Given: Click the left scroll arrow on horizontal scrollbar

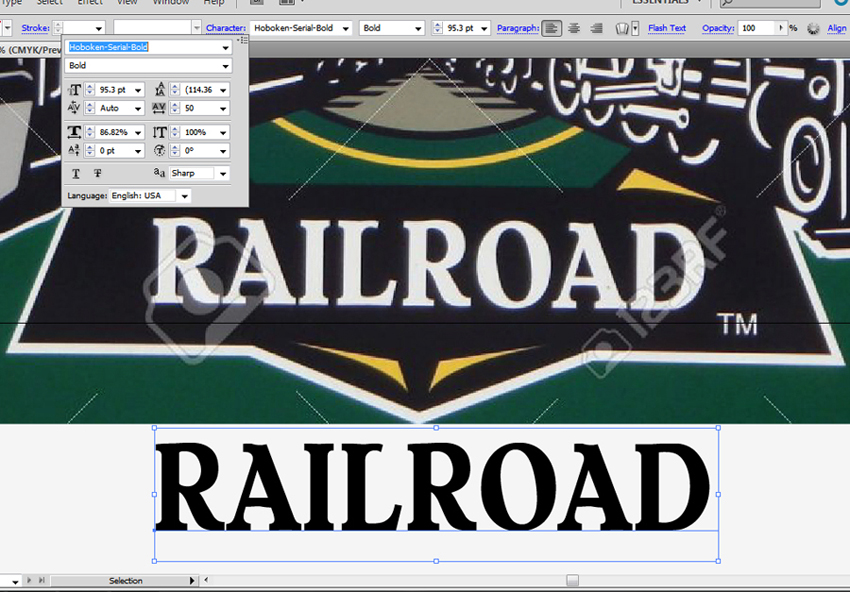Looking at the screenshot, I should click(206, 580).
